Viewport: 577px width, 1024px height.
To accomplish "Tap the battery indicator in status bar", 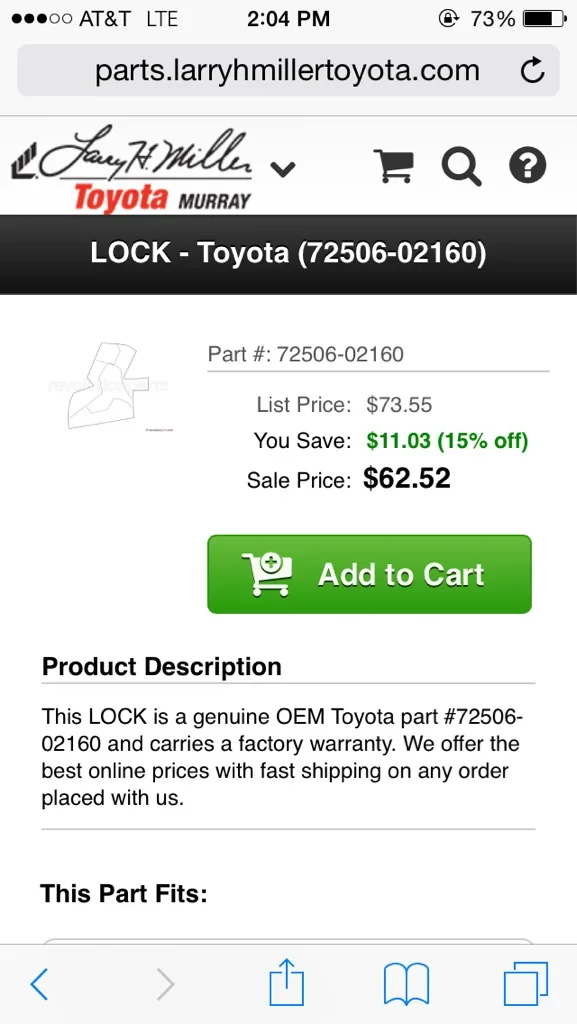I will click(x=545, y=19).
